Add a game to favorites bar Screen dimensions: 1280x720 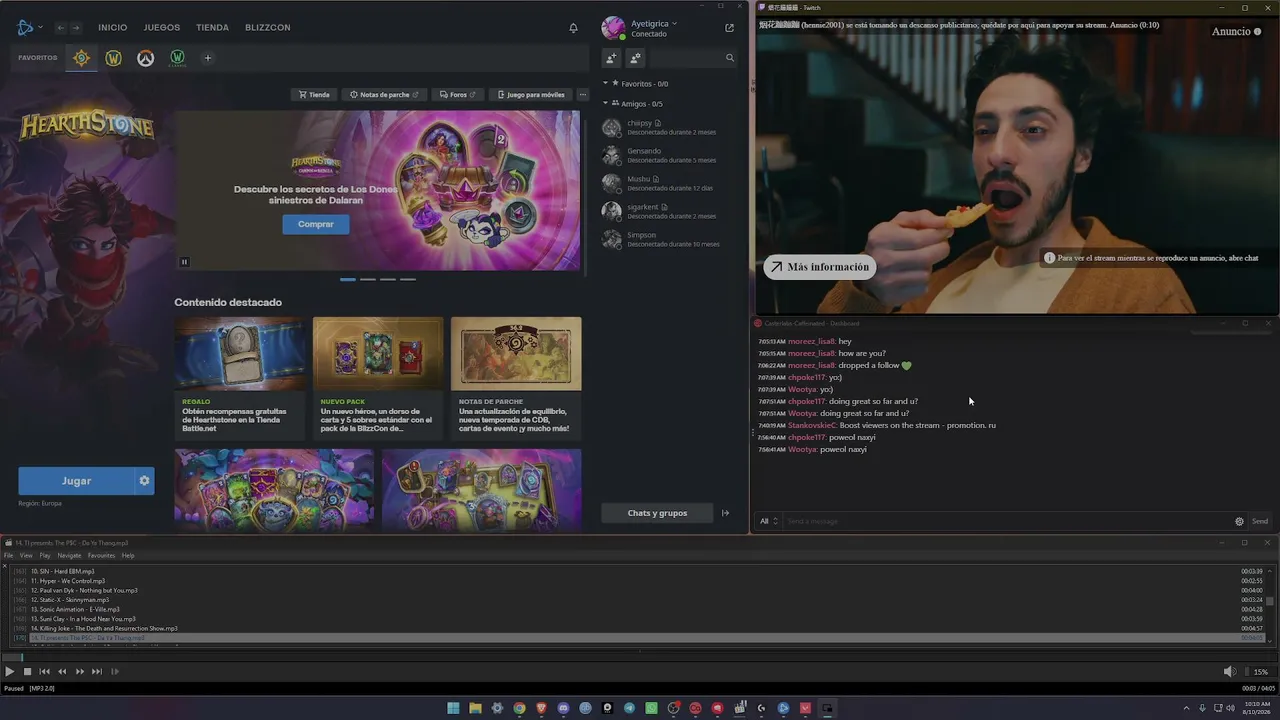point(208,58)
